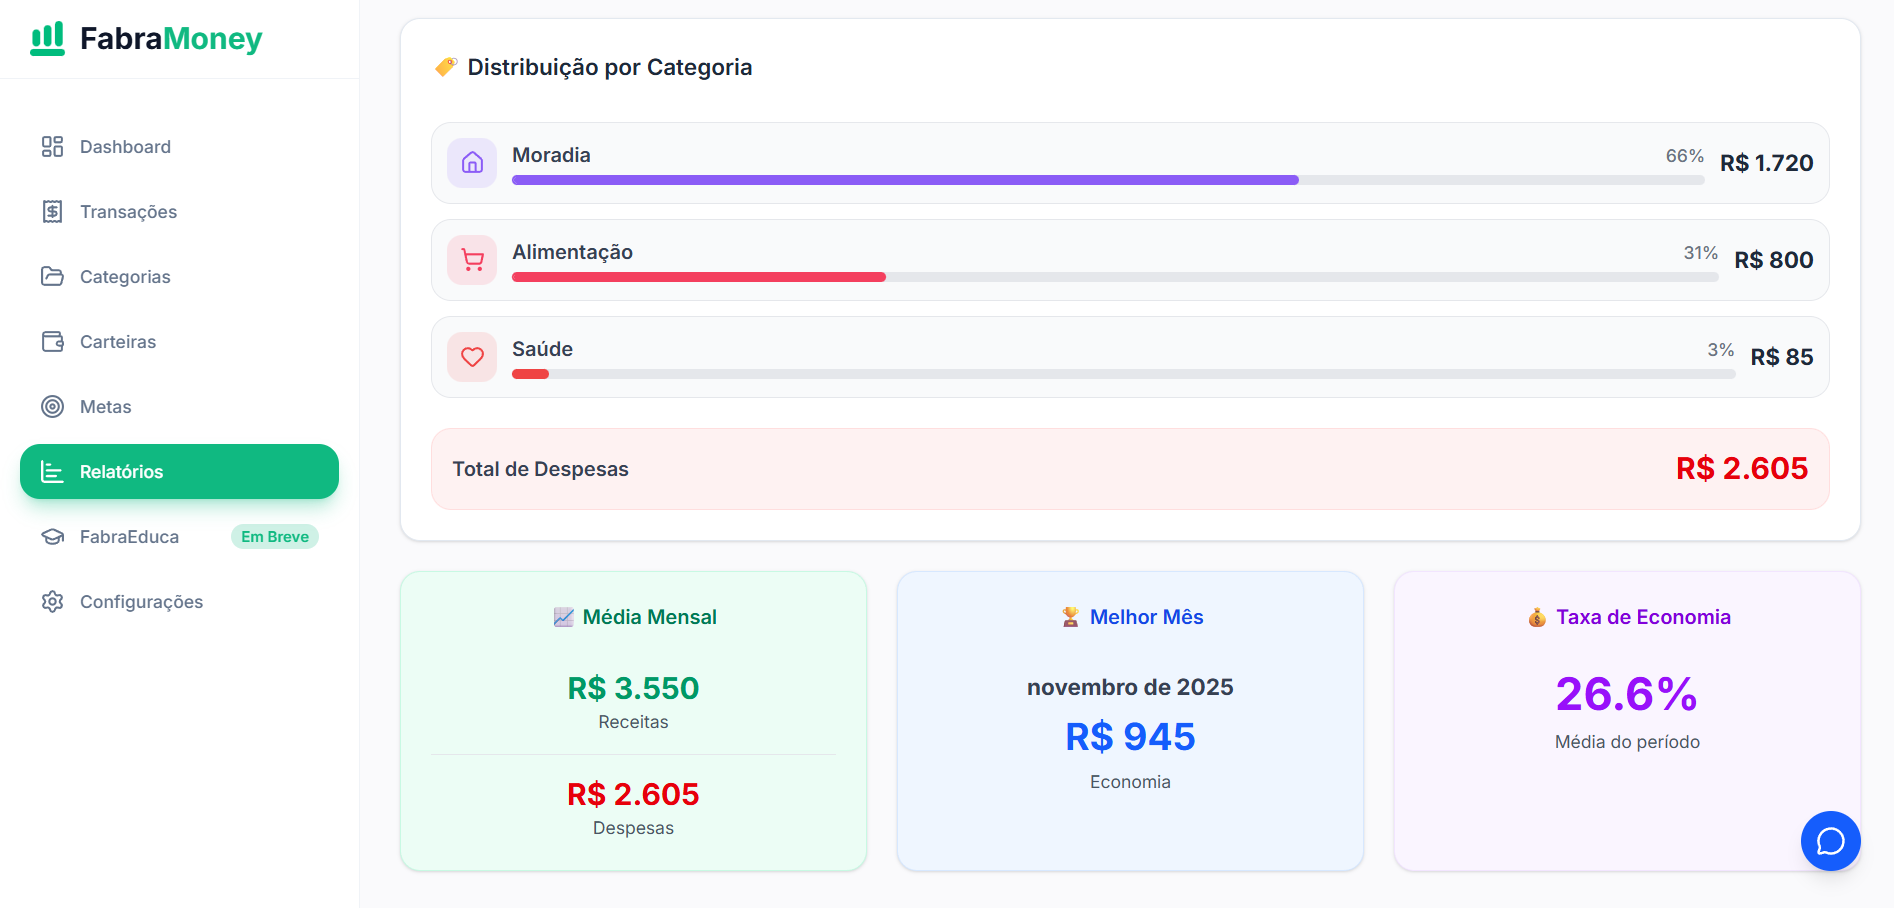
Task: Click the Alimentação shopping cart icon
Action: pyautogui.click(x=472, y=260)
